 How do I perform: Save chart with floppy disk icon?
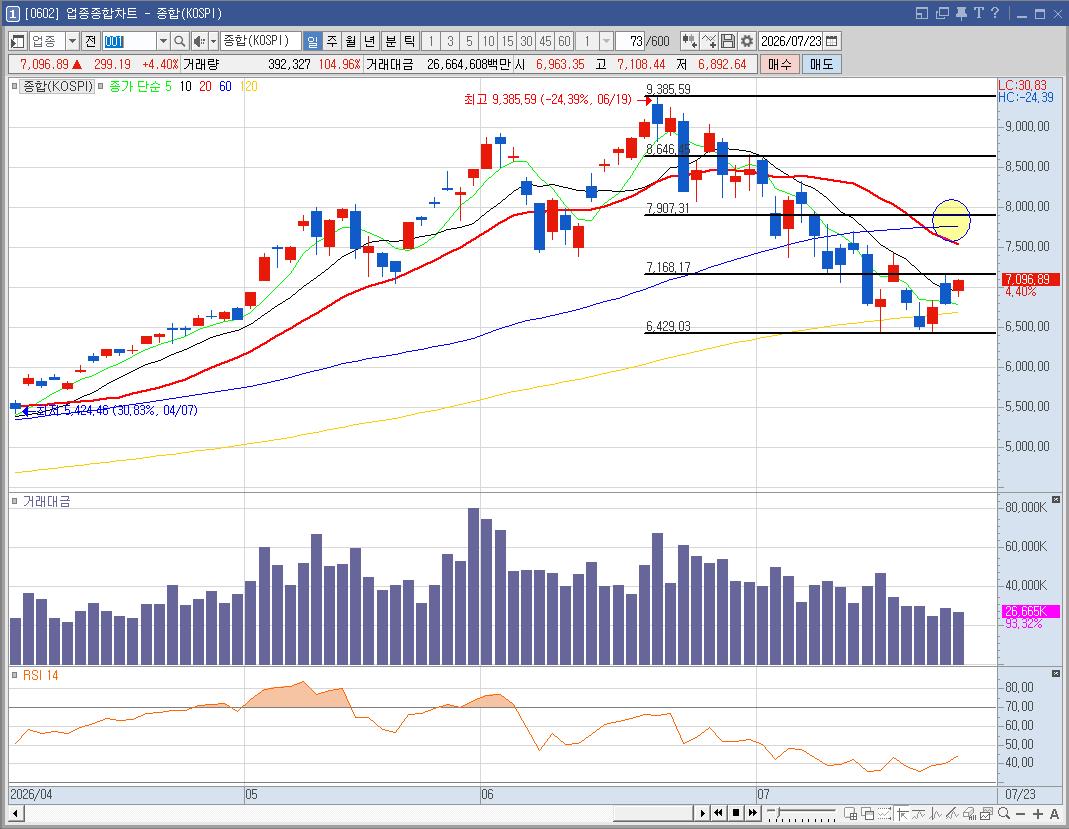728,41
